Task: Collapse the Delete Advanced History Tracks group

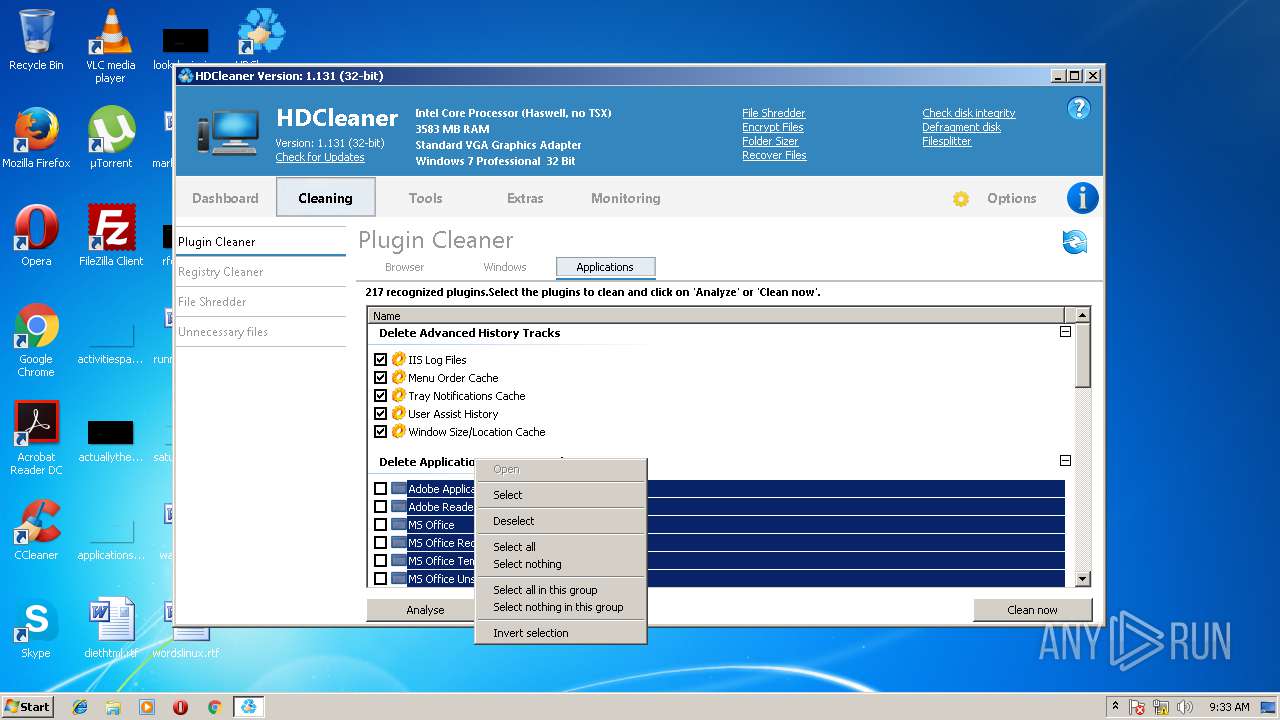Action: [x=1065, y=332]
